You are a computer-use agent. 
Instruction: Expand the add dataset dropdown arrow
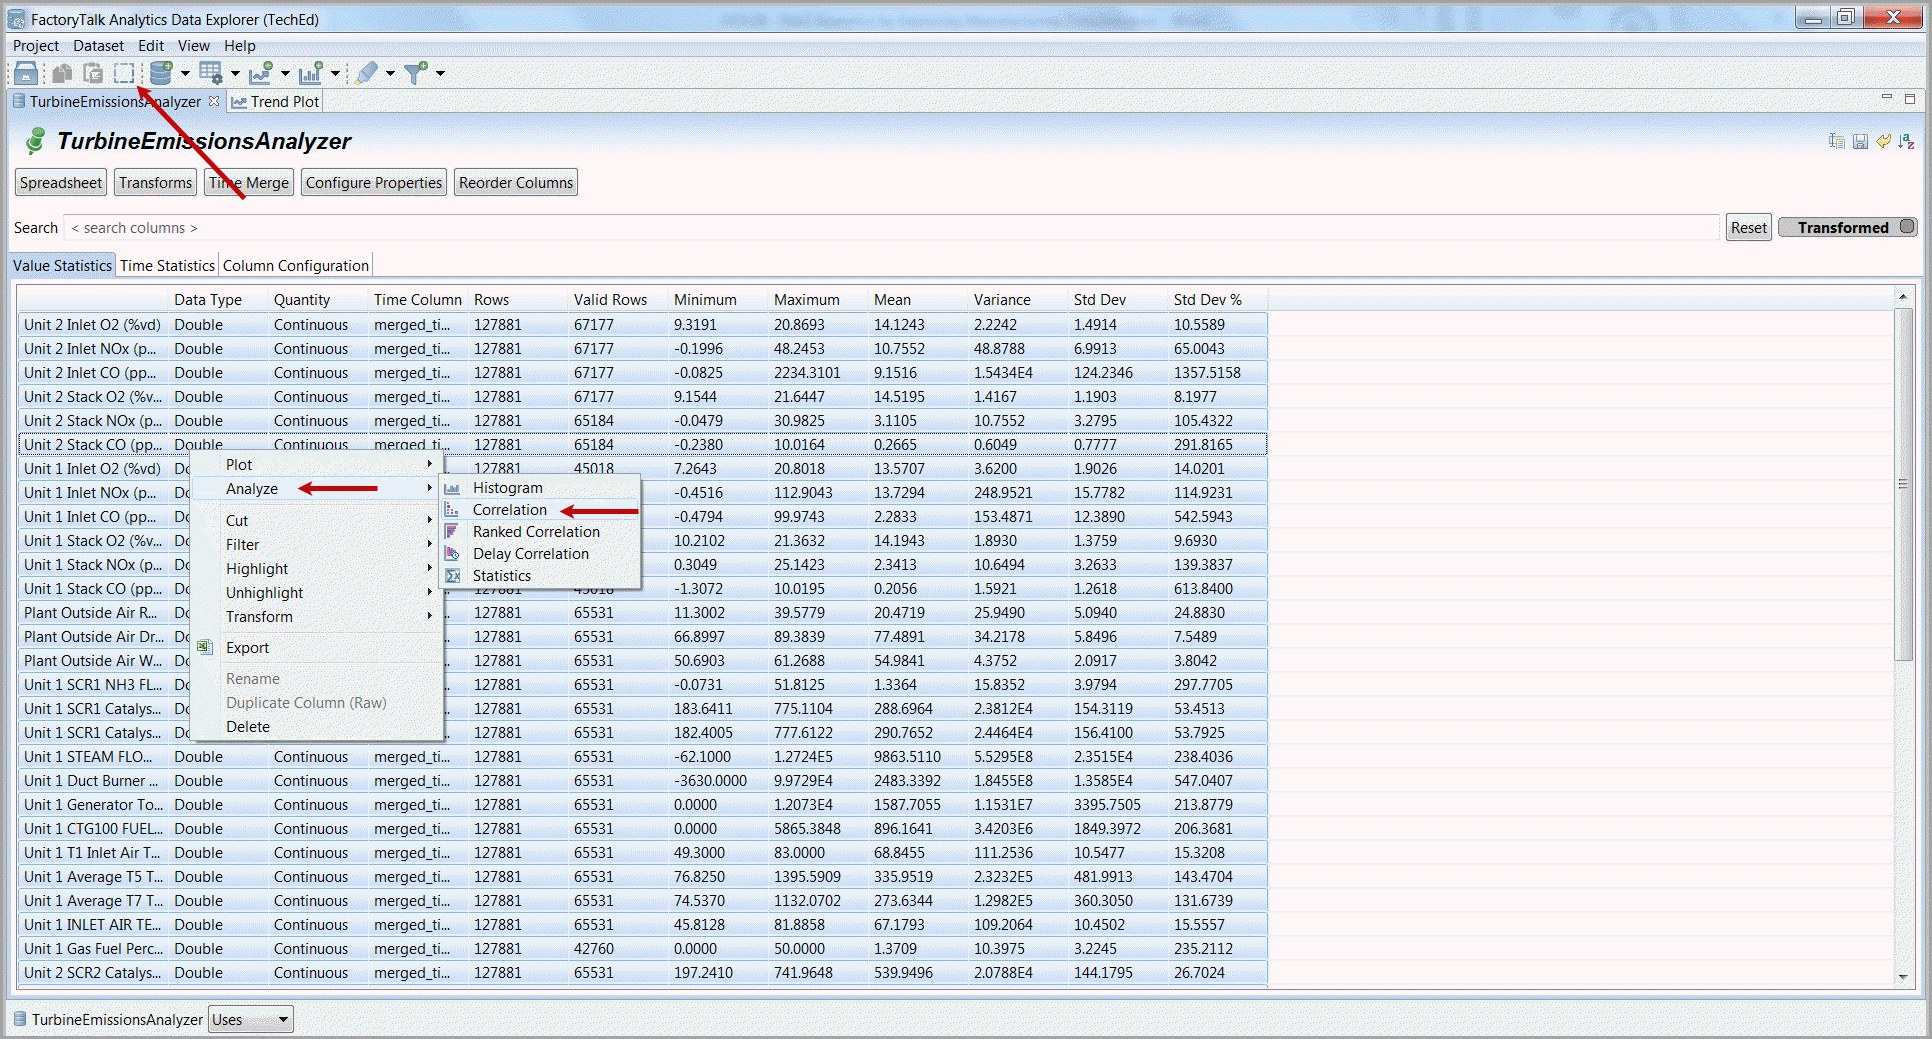click(x=185, y=73)
